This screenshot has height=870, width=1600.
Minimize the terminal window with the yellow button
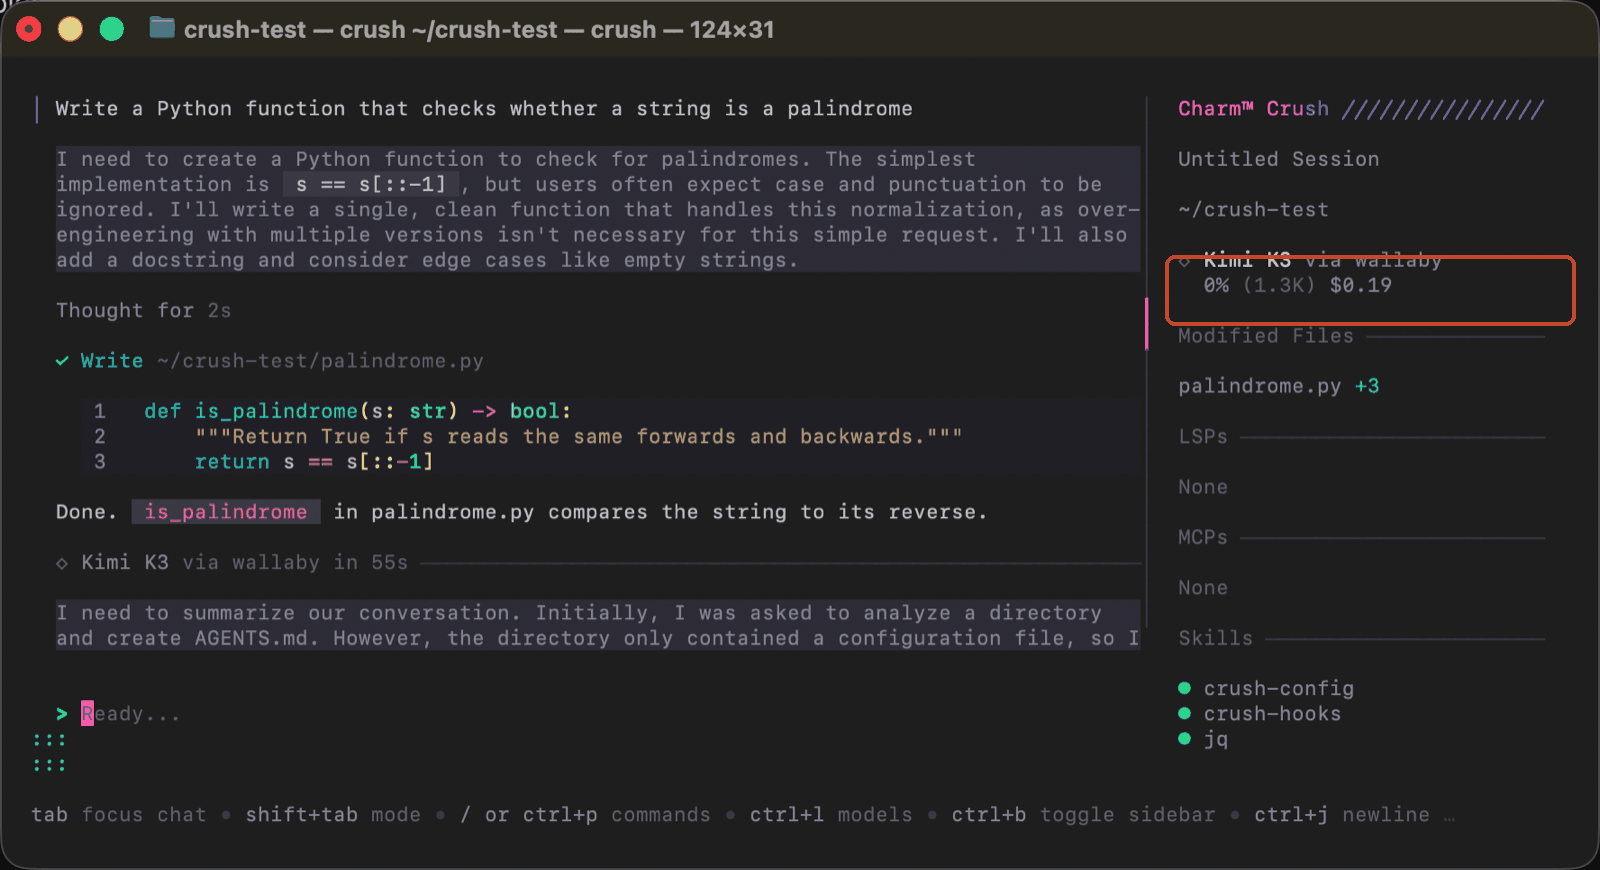click(70, 29)
